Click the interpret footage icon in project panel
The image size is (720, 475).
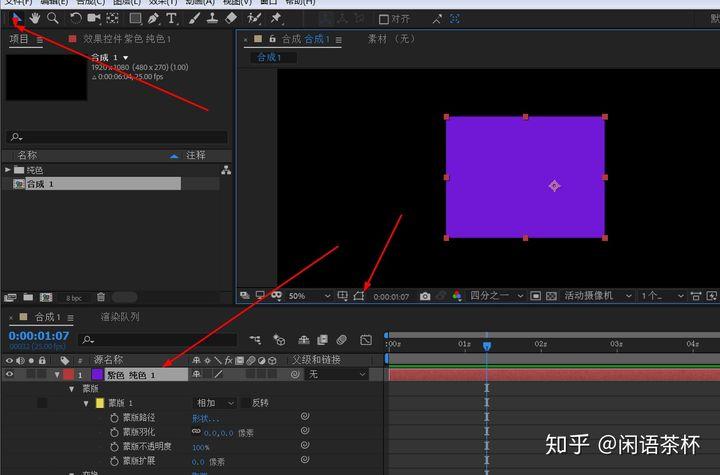10,297
